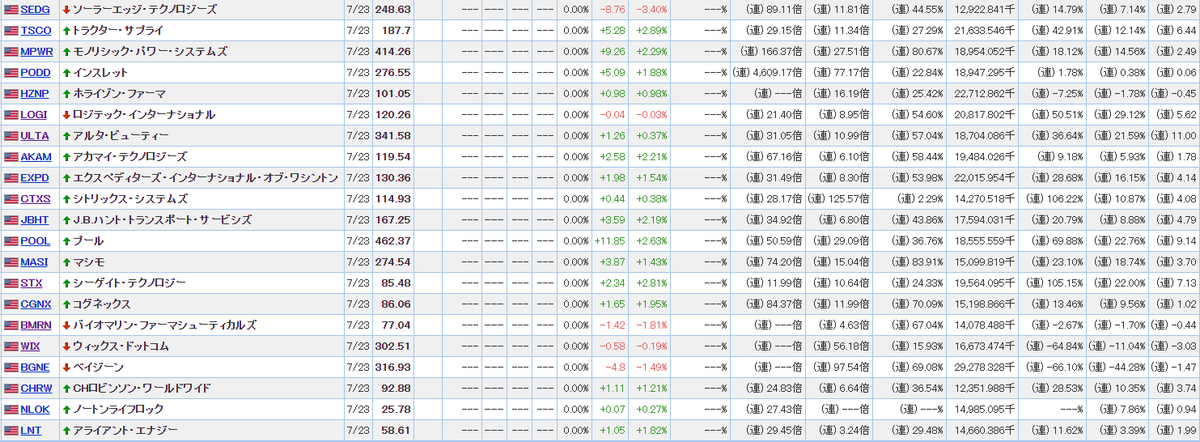1200x442 pixels.
Task: Select company name ホライゾン・ファーマ
Action: pos(119,93)
